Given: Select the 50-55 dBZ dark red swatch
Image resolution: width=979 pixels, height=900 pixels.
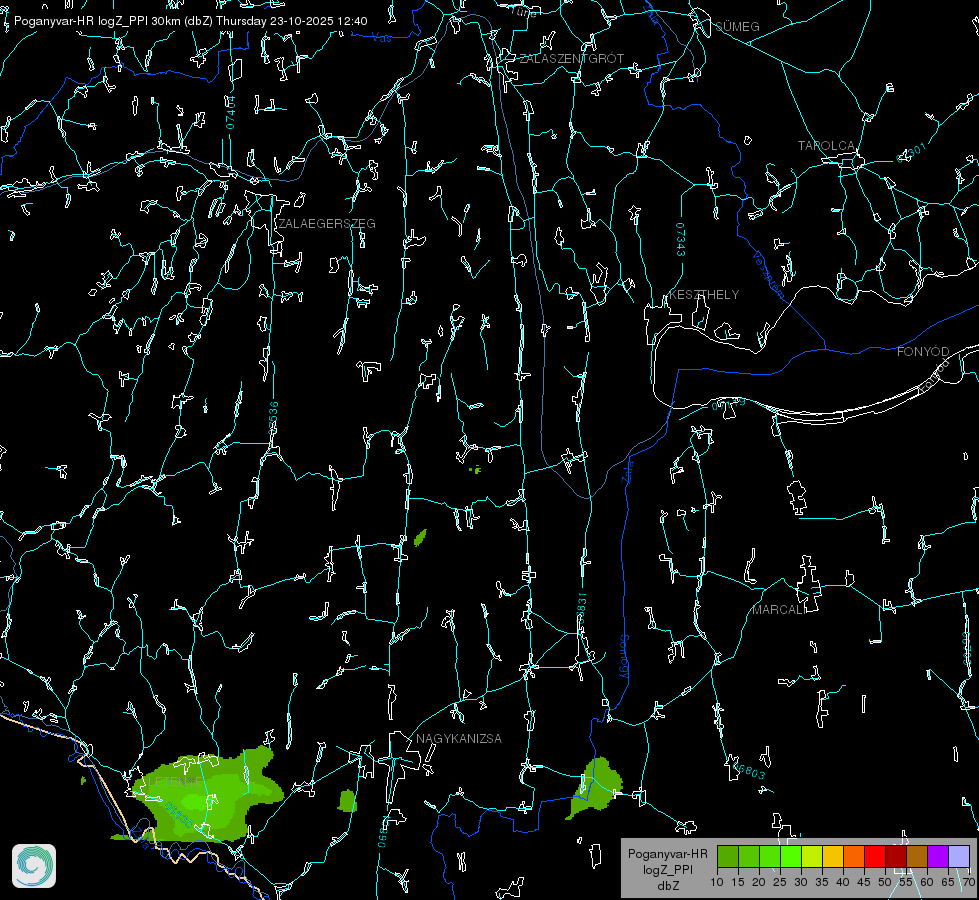Looking at the screenshot, I should coord(896,856).
